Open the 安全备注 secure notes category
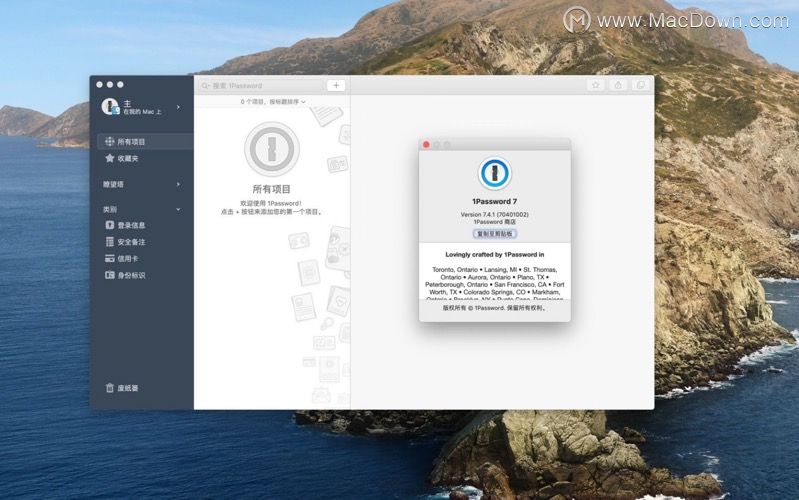This screenshot has width=799, height=500. (x=125, y=242)
